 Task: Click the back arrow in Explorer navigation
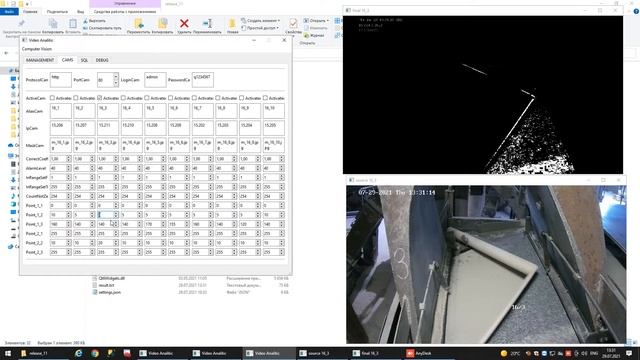tap(6, 53)
